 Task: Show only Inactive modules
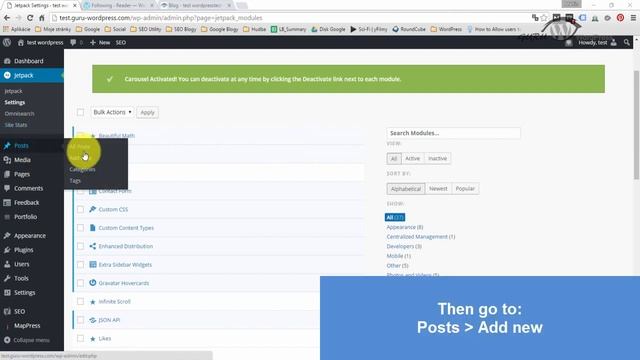(x=437, y=158)
